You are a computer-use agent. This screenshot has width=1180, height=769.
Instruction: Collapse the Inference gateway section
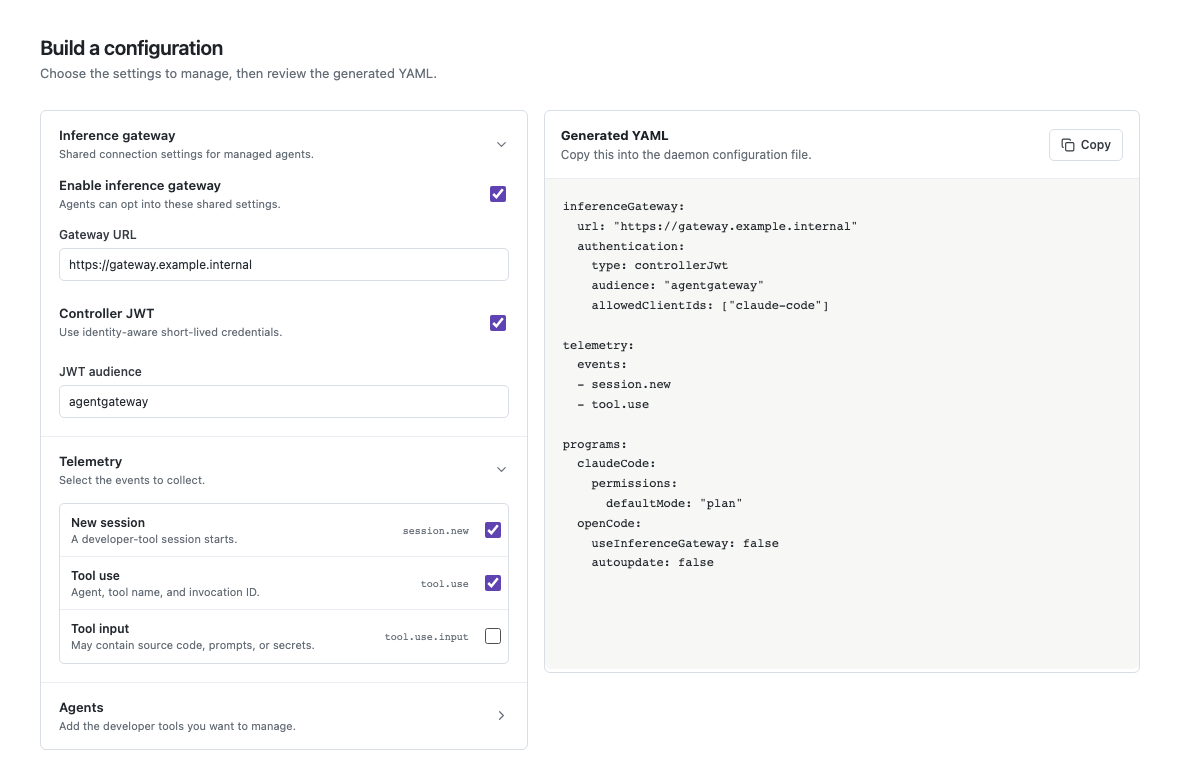[501, 144]
